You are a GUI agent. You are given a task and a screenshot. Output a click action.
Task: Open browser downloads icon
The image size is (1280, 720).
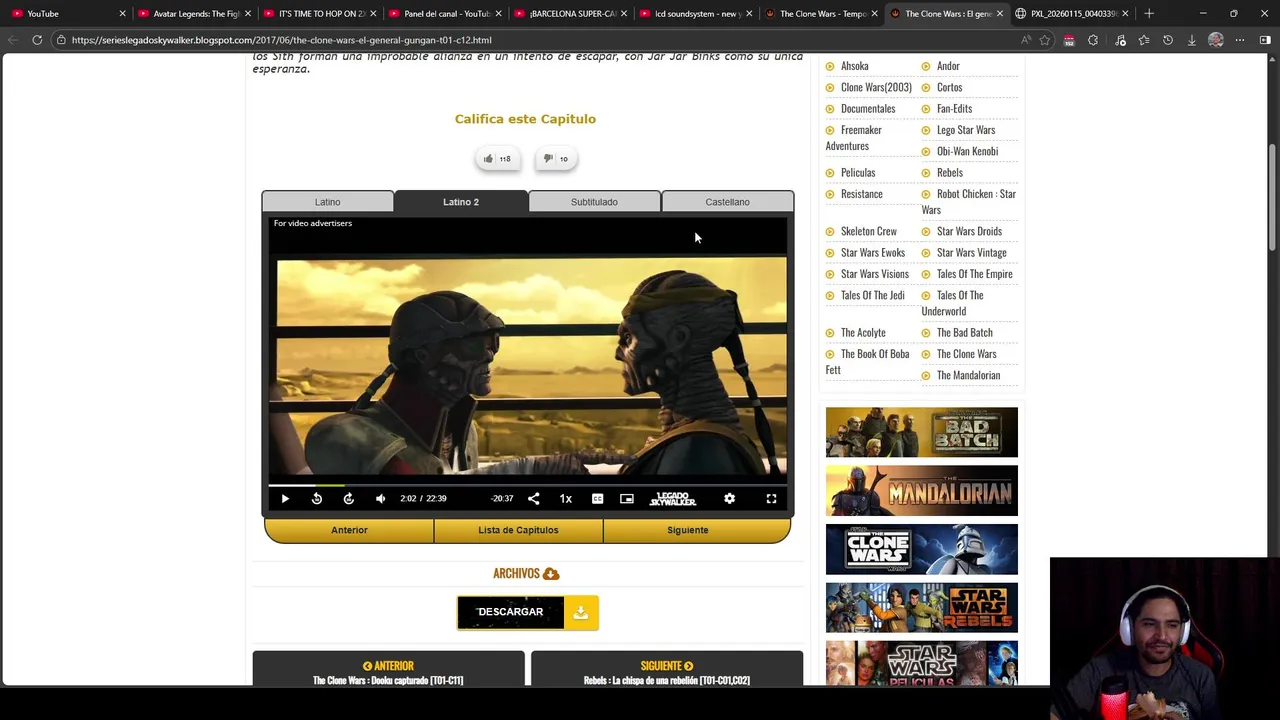(x=1191, y=40)
